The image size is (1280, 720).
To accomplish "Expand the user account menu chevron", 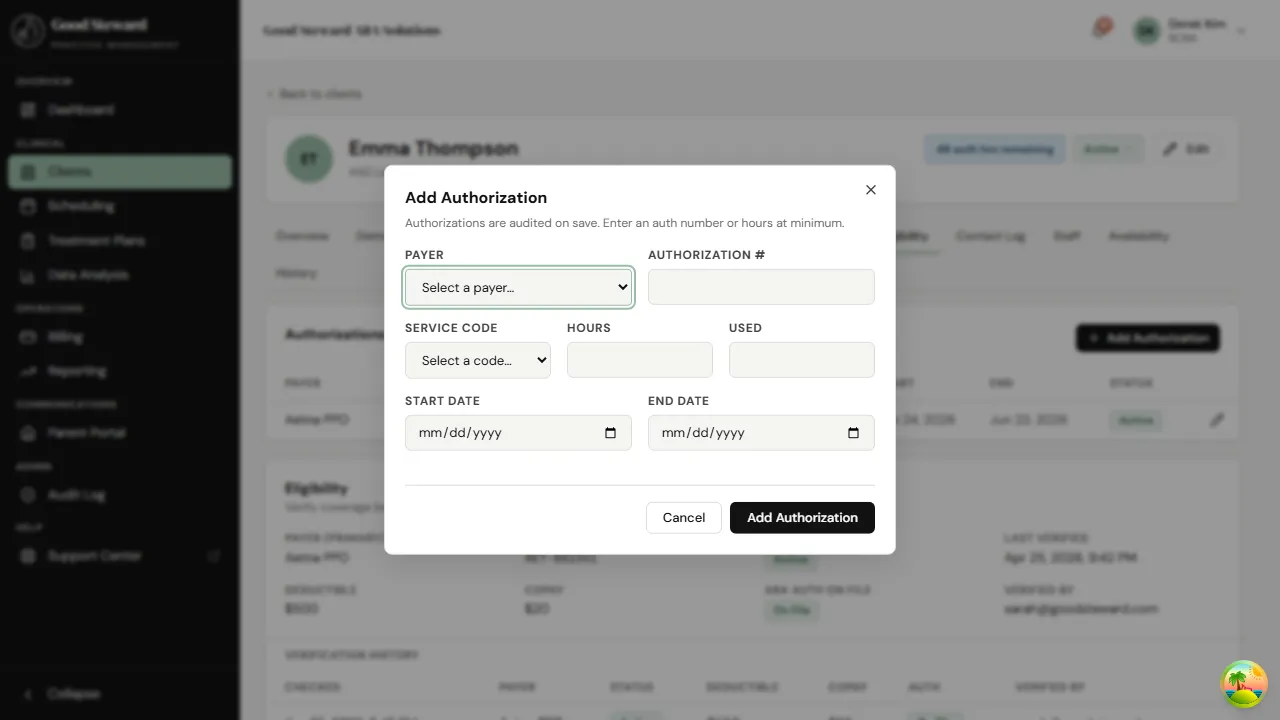I will [1240, 29].
